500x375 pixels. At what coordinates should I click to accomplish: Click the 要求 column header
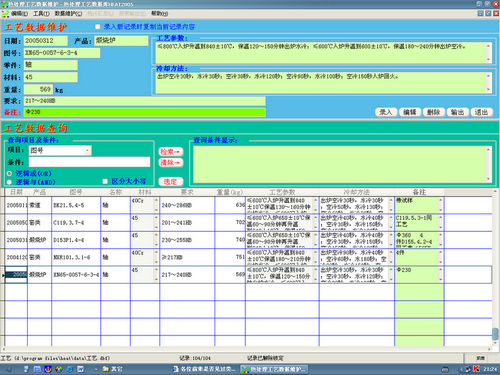tap(187, 192)
